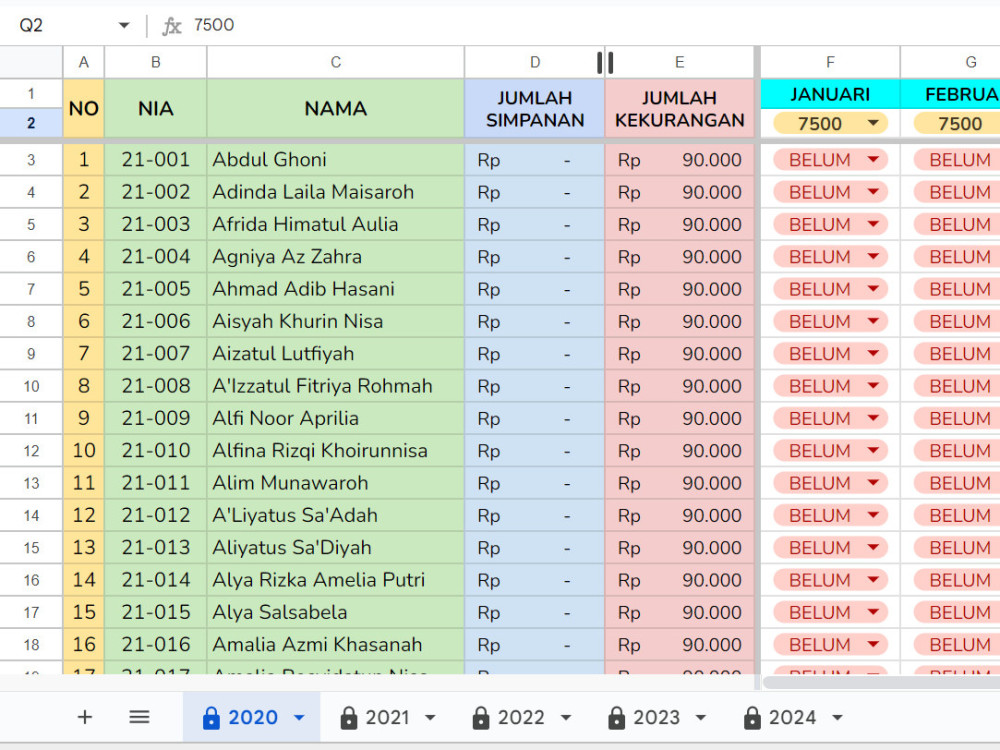The height and width of the screenshot is (750, 1000).
Task: Open Abdul Ghoni's JANUARI BELUM dropdown
Action: click(830, 159)
